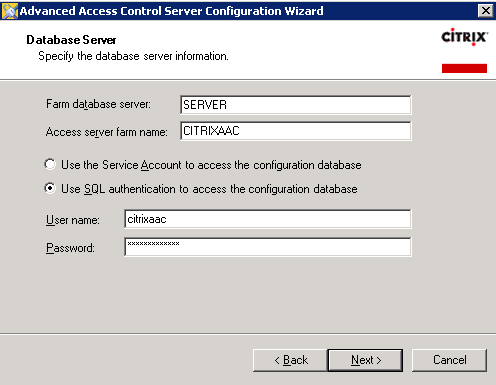Click the Citrix logo

464,37
